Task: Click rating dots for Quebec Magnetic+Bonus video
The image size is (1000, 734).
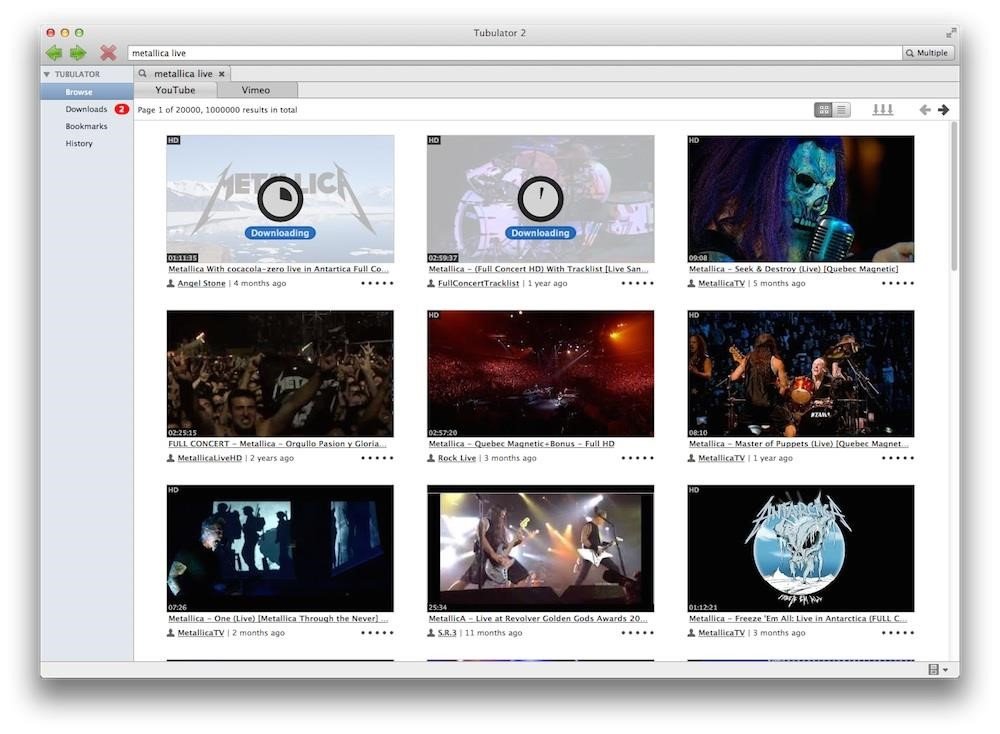Action: coord(637,458)
